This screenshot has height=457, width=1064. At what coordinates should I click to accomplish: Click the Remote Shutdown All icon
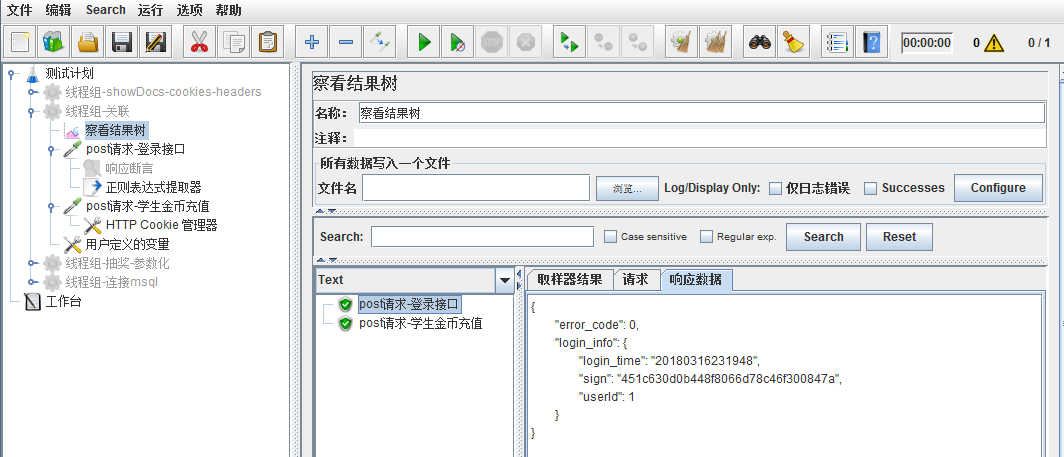(x=637, y=43)
